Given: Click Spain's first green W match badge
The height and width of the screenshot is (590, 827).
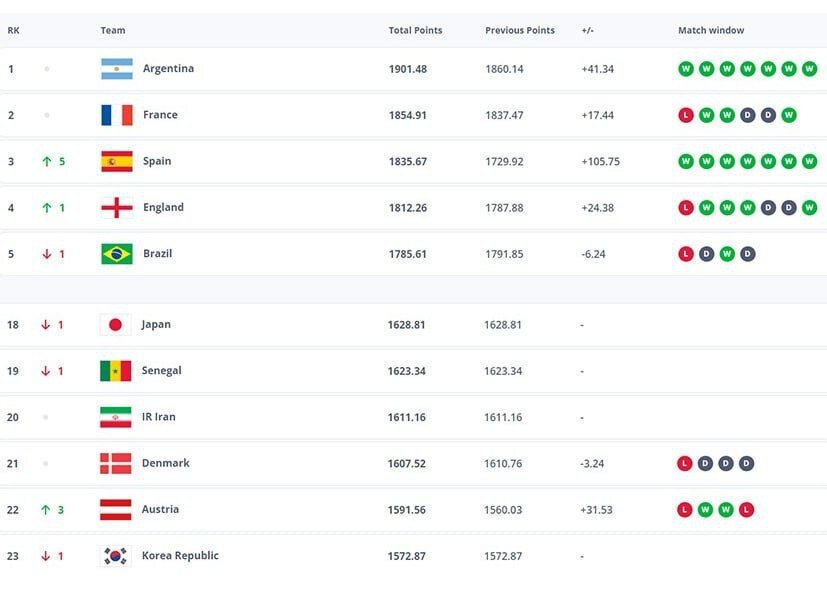Looking at the screenshot, I should pyautogui.click(x=686, y=161).
